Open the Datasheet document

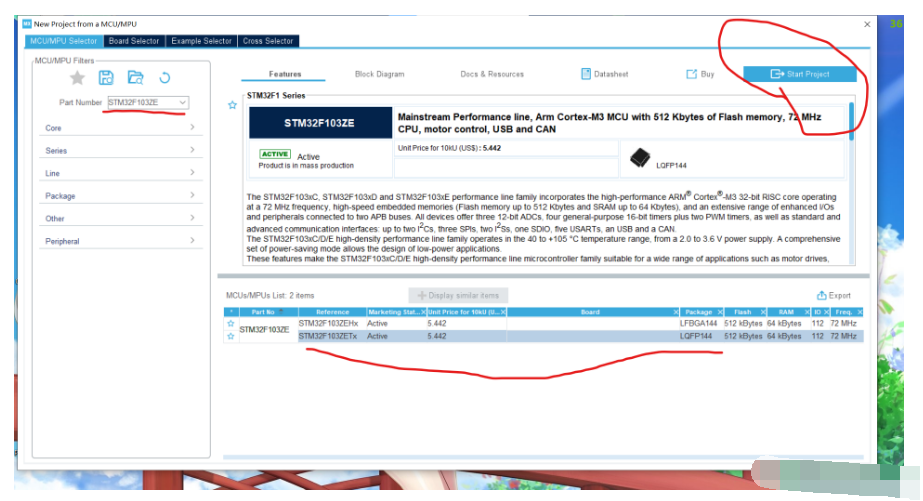click(605, 74)
